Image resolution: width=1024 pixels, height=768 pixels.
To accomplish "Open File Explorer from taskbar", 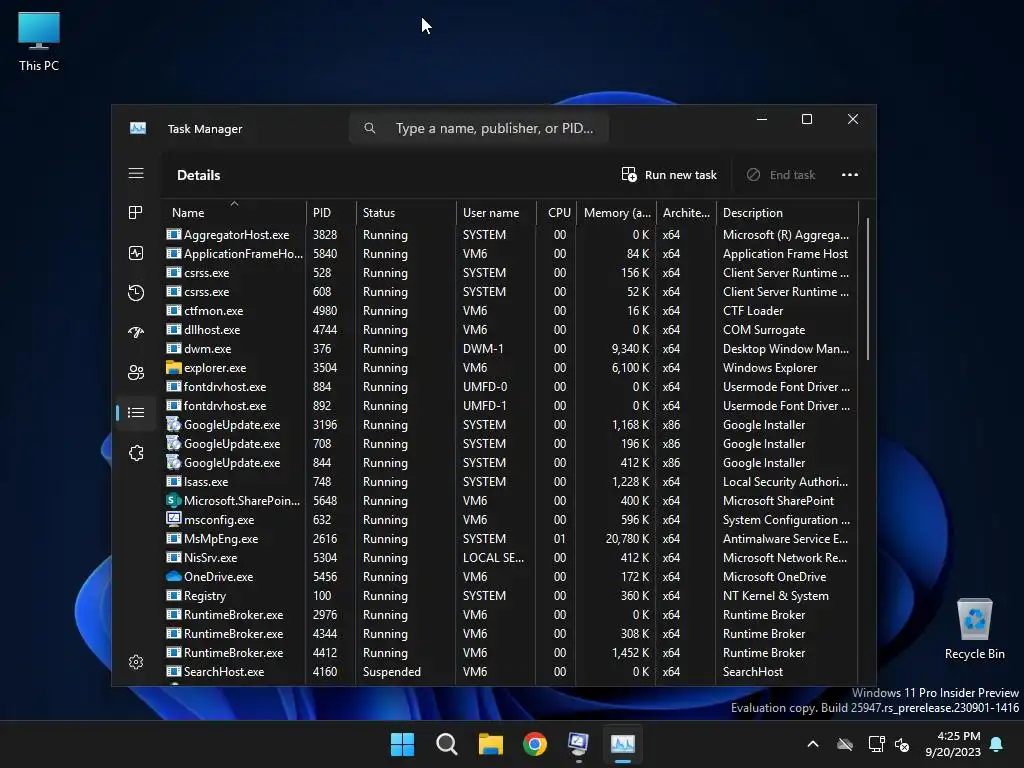I will coord(490,744).
